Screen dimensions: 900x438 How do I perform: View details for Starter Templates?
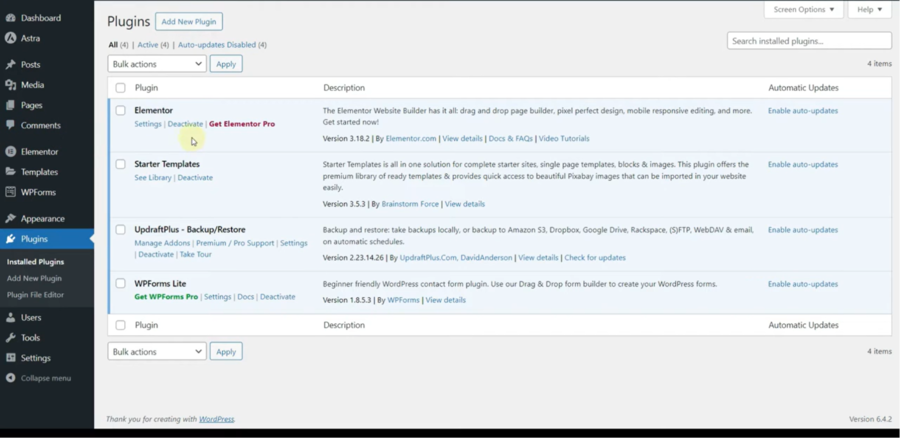465,204
